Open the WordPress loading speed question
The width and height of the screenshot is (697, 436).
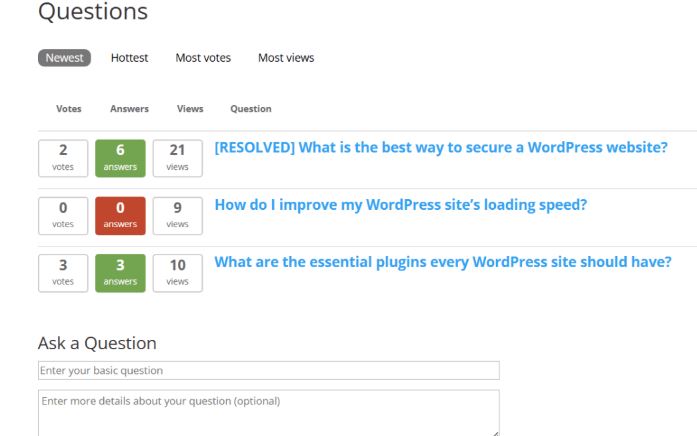pos(401,205)
